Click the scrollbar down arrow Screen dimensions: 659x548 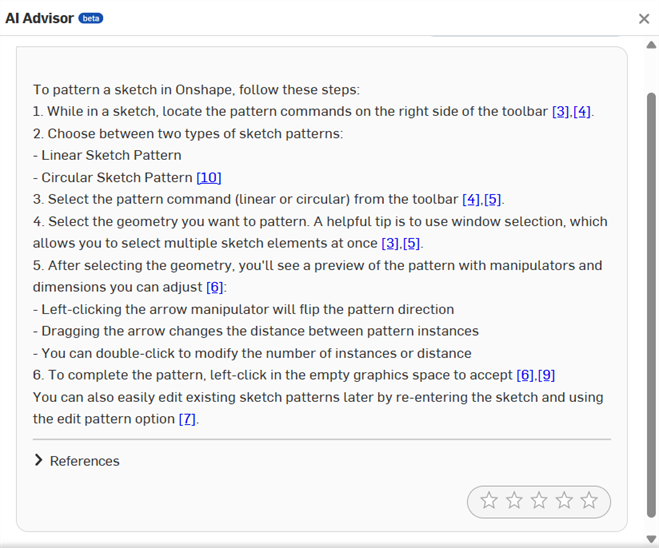point(651,539)
